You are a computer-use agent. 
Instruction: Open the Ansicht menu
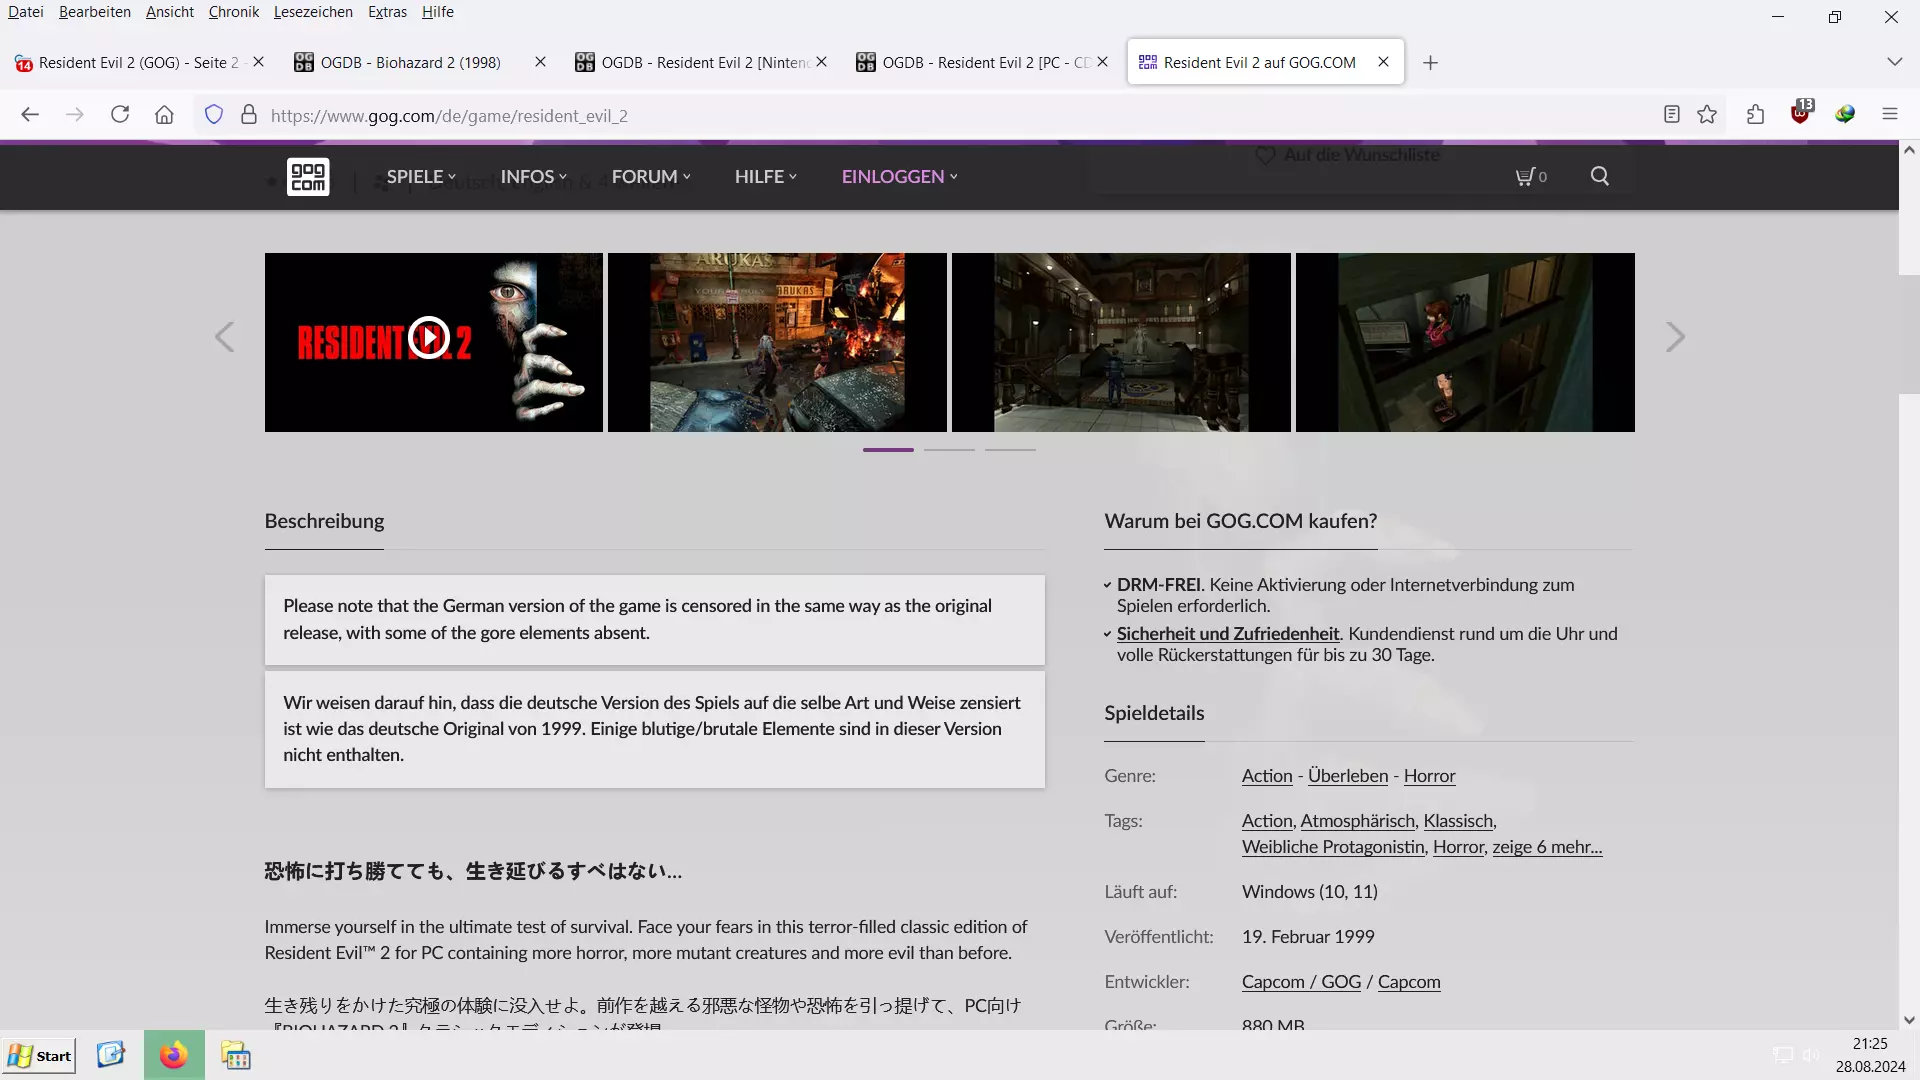point(170,12)
